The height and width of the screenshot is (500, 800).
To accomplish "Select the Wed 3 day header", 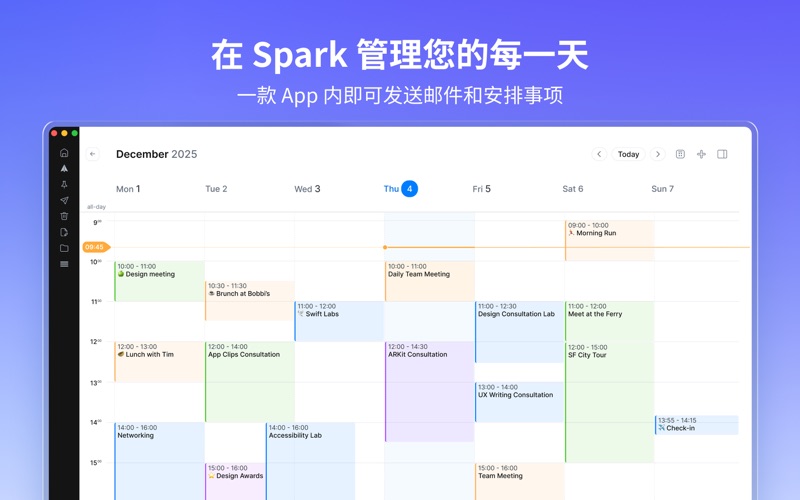I will pyautogui.click(x=307, y=189).
